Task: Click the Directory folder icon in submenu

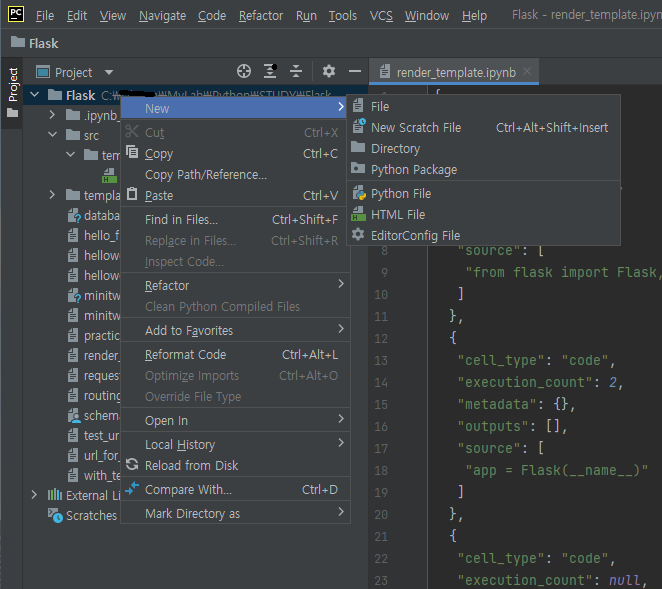Action: (358, 147)
